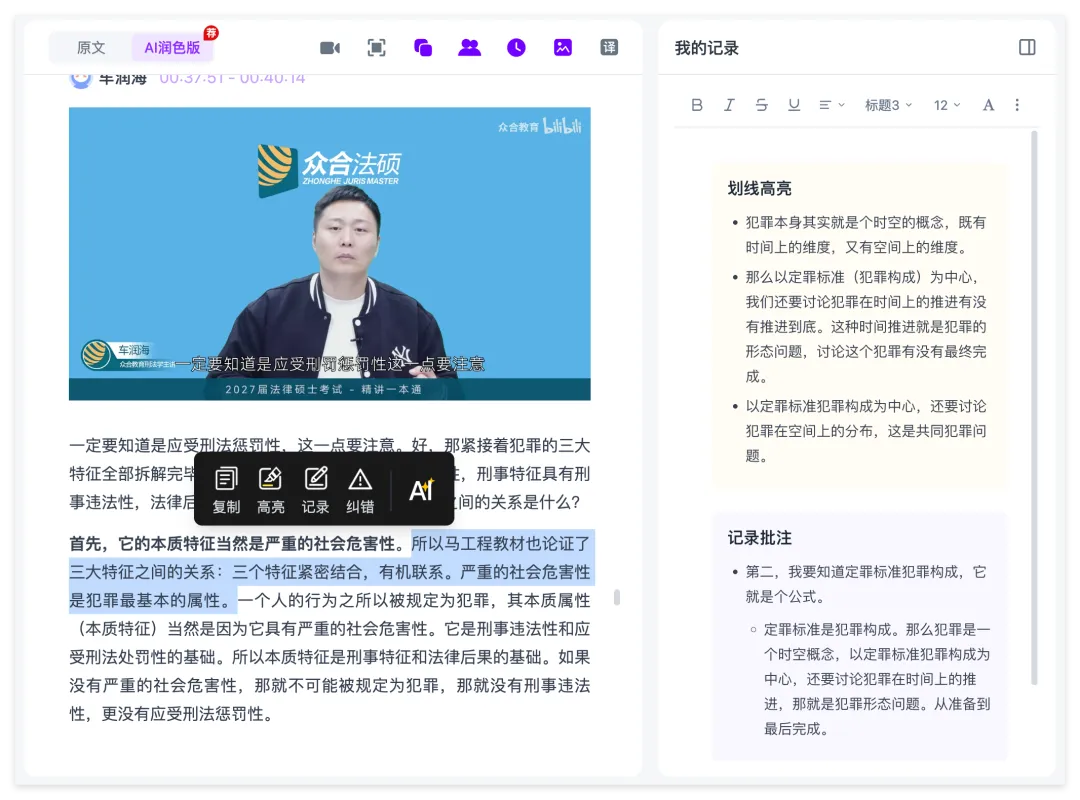Click the purple image icon
Image resolution: width=1080 pixels, height=800 pixels.
[563, 48]
